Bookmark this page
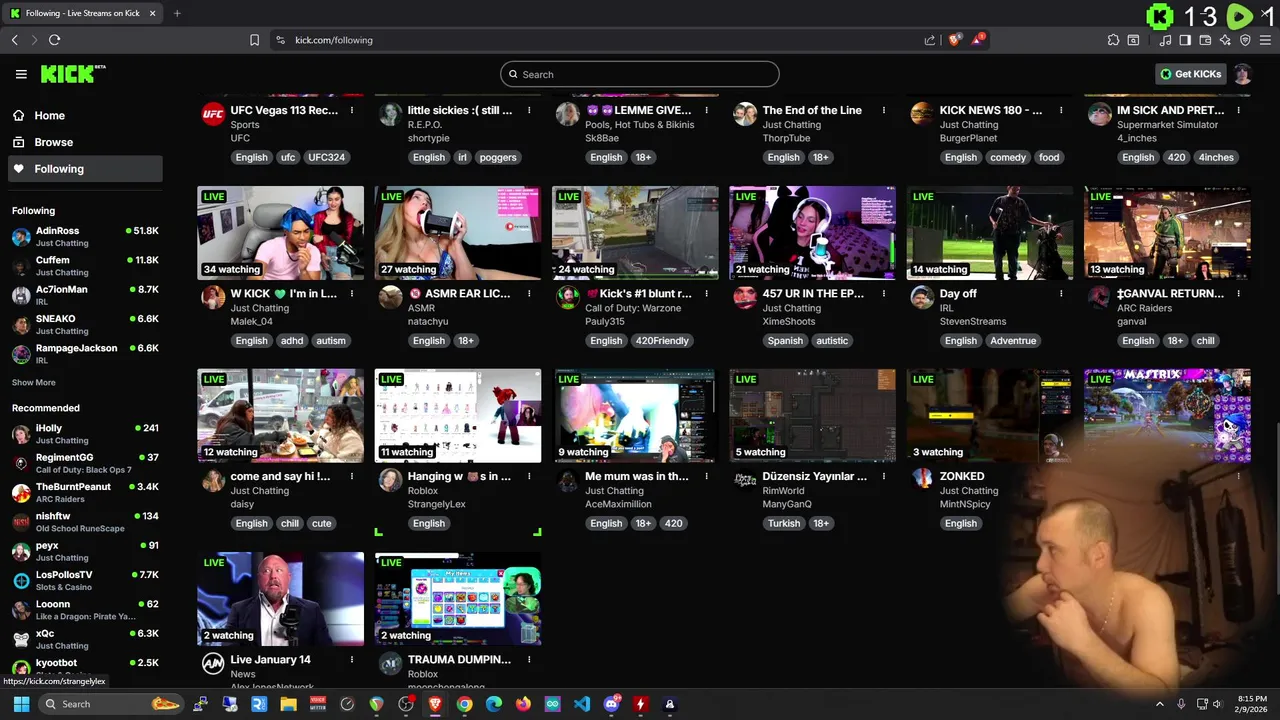Image resolution: width=1280 pixels, height=720 pixels. pyautogui.click(x=254, y=40)
